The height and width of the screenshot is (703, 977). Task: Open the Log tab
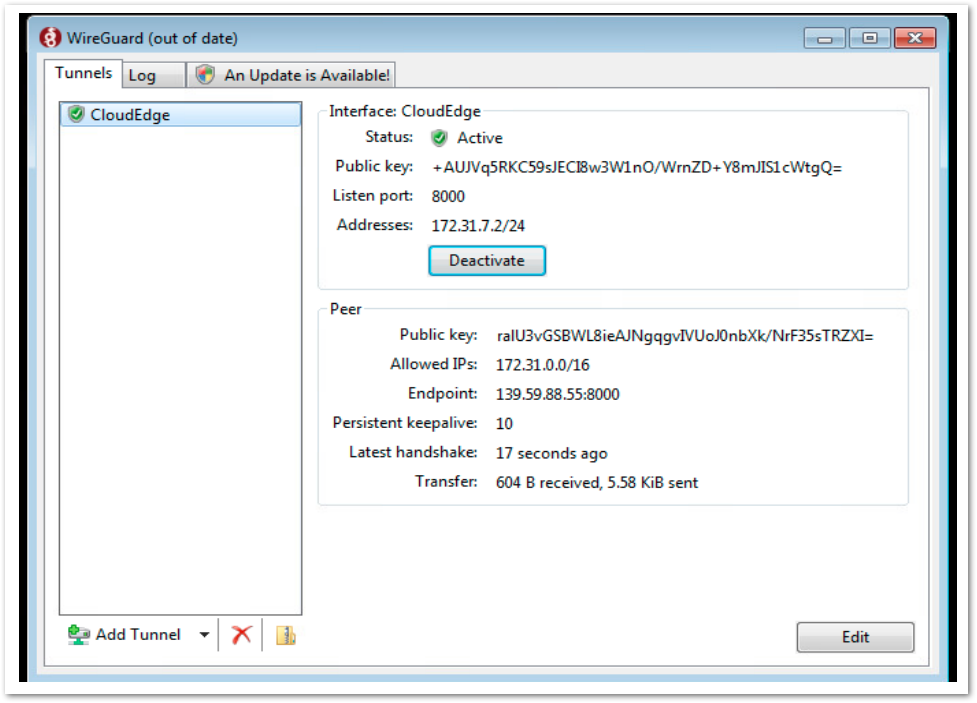(142, 76)
